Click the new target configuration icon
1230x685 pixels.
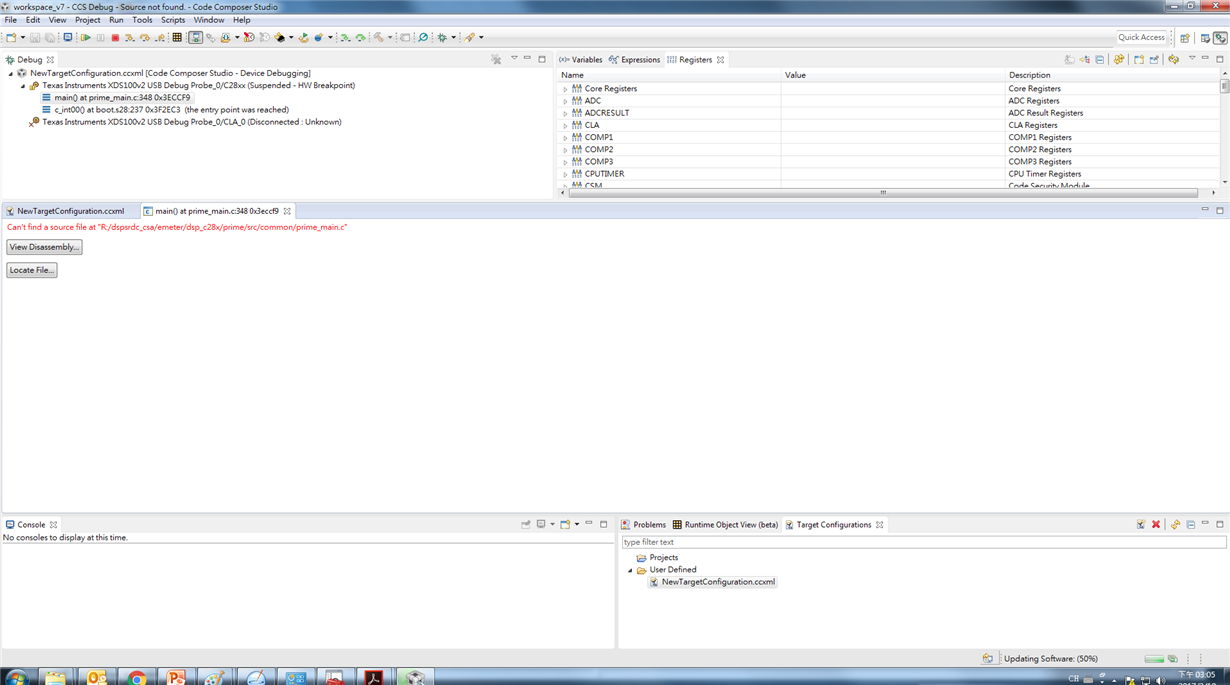pos(1140,524)
